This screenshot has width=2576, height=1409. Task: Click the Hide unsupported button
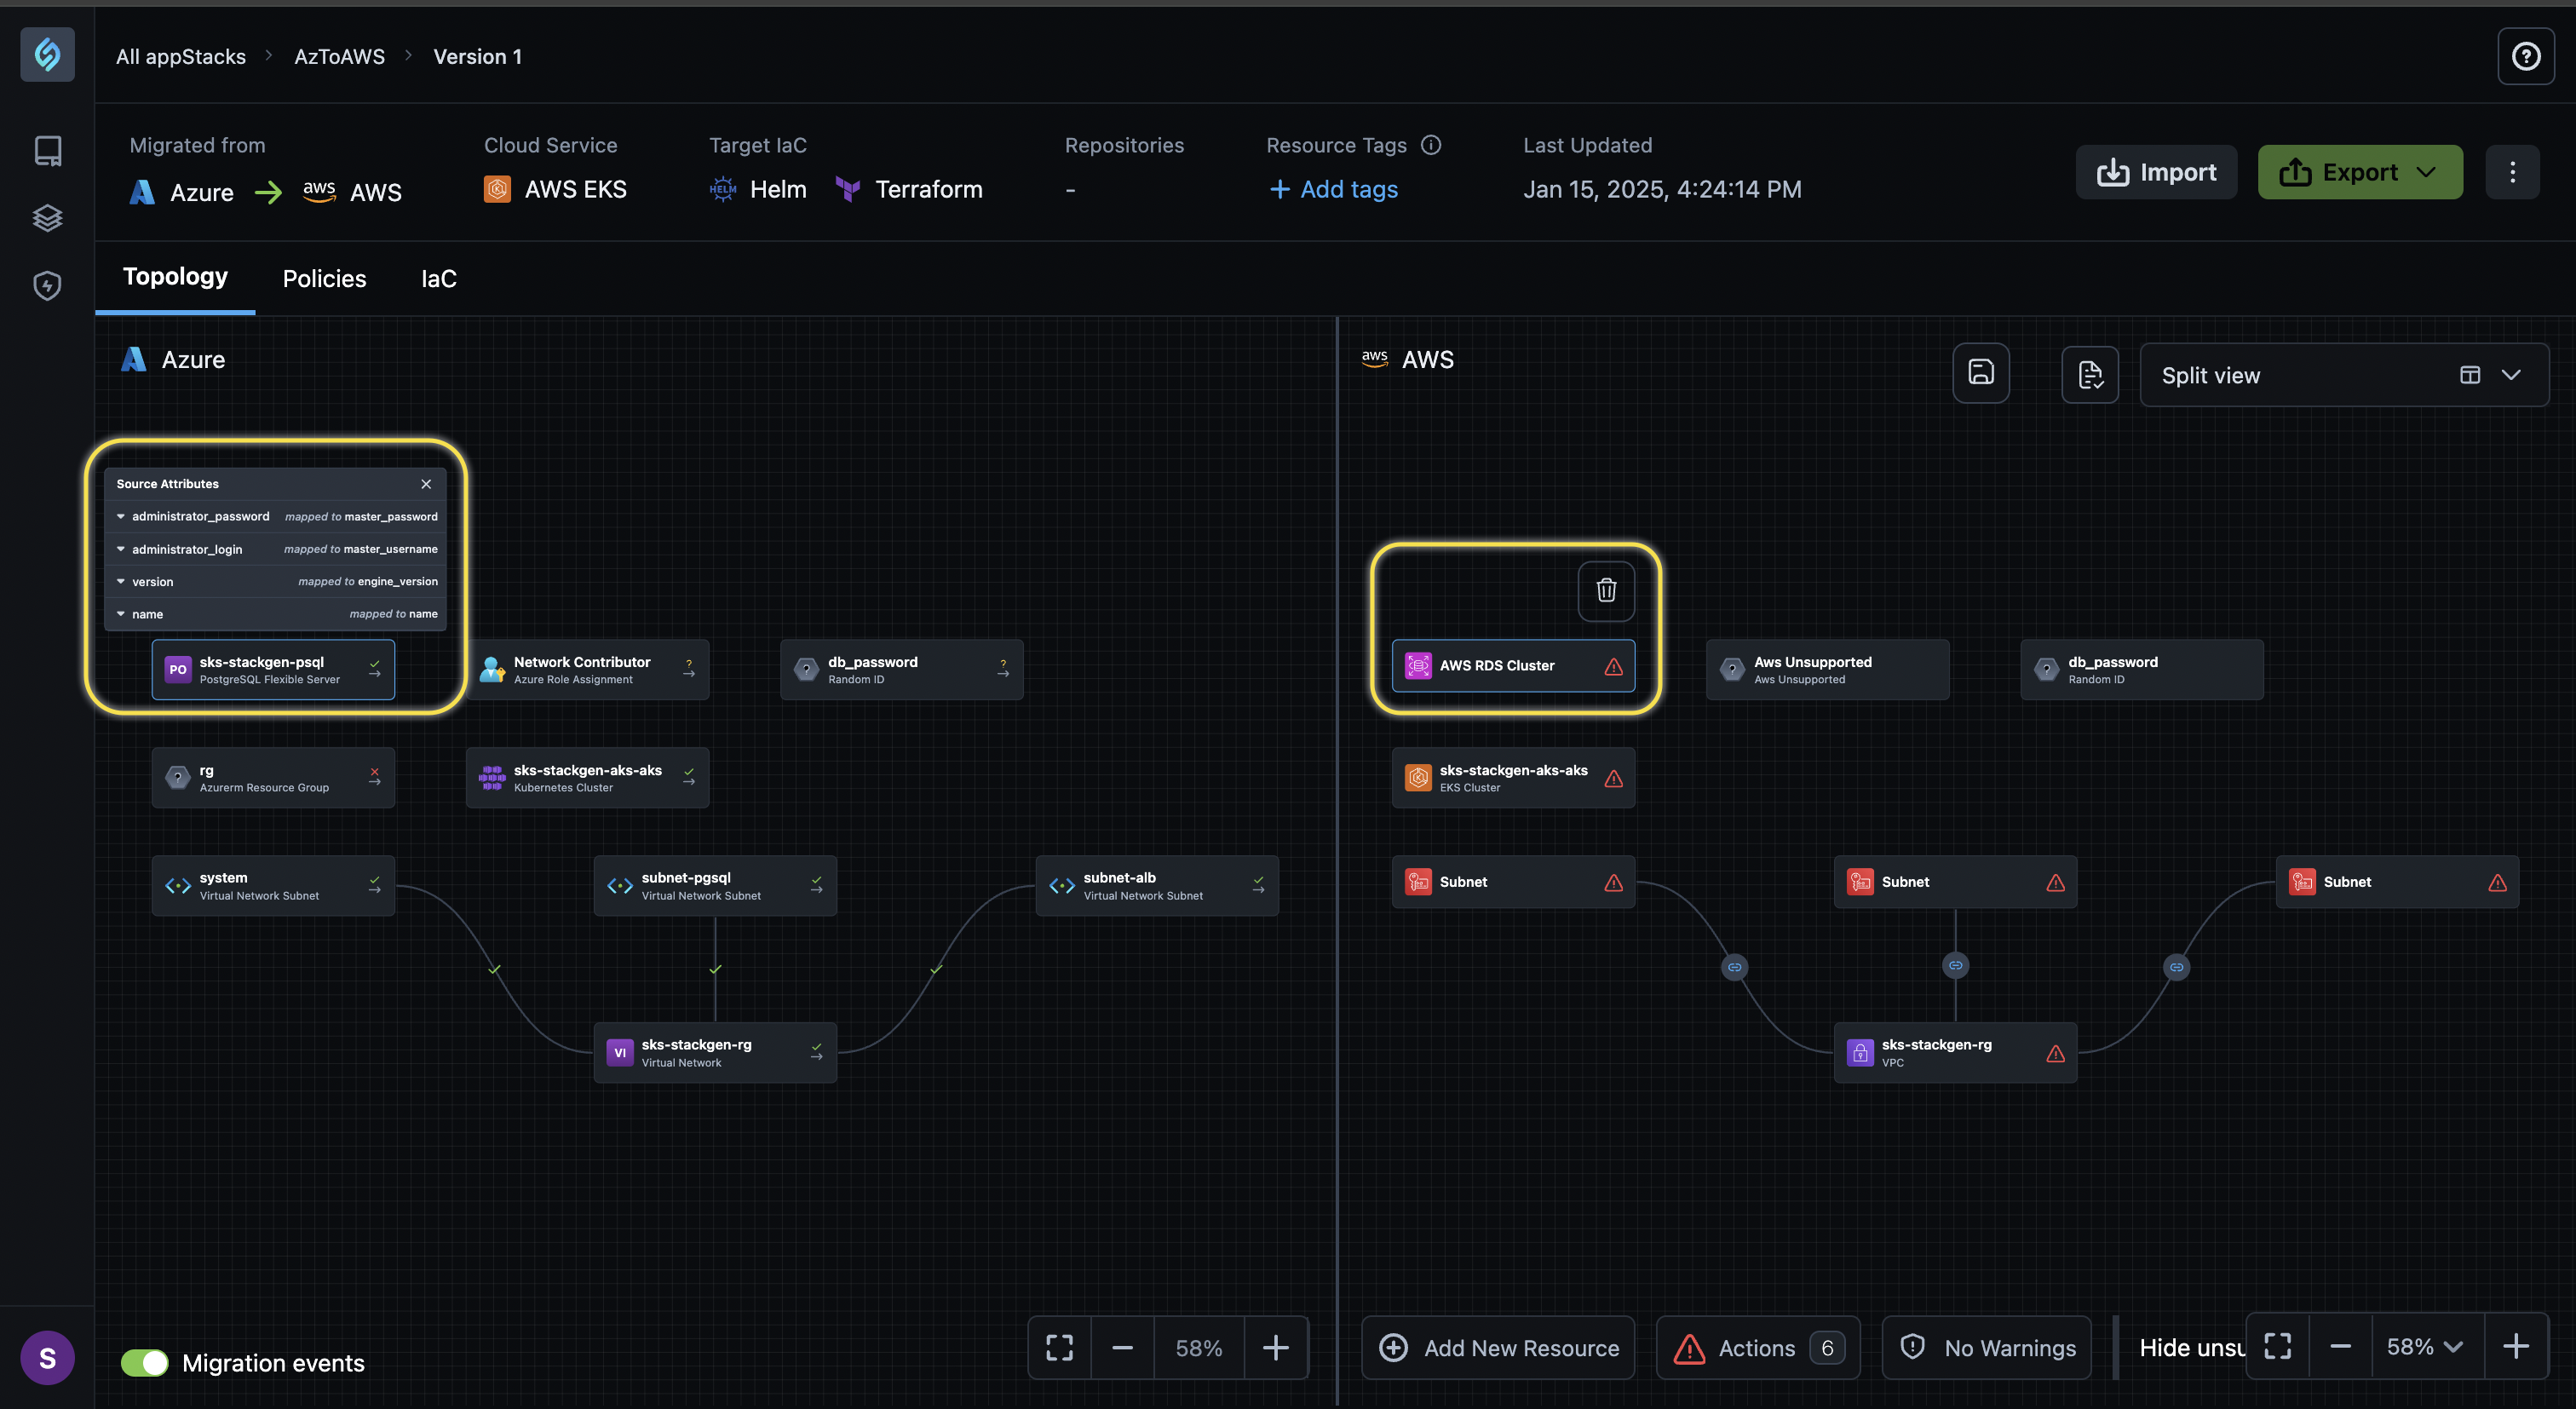[2190, 1347]
